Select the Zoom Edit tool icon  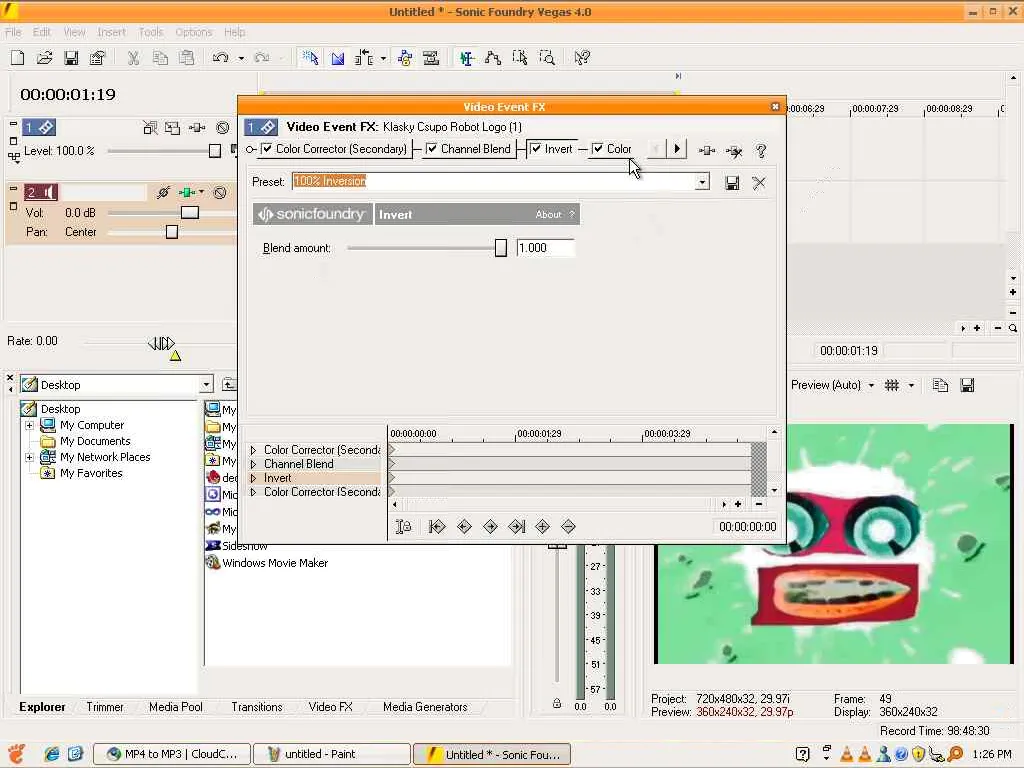click(547, 58)
